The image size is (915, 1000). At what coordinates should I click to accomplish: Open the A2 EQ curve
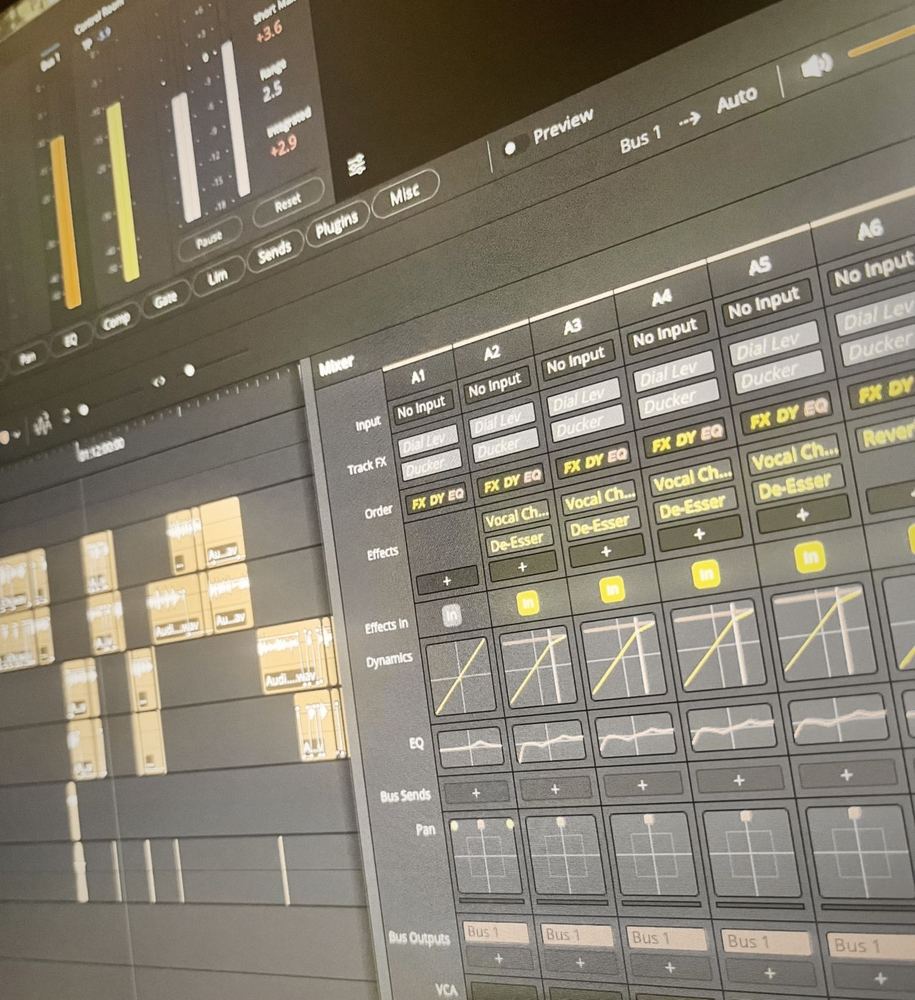point(550,743)
